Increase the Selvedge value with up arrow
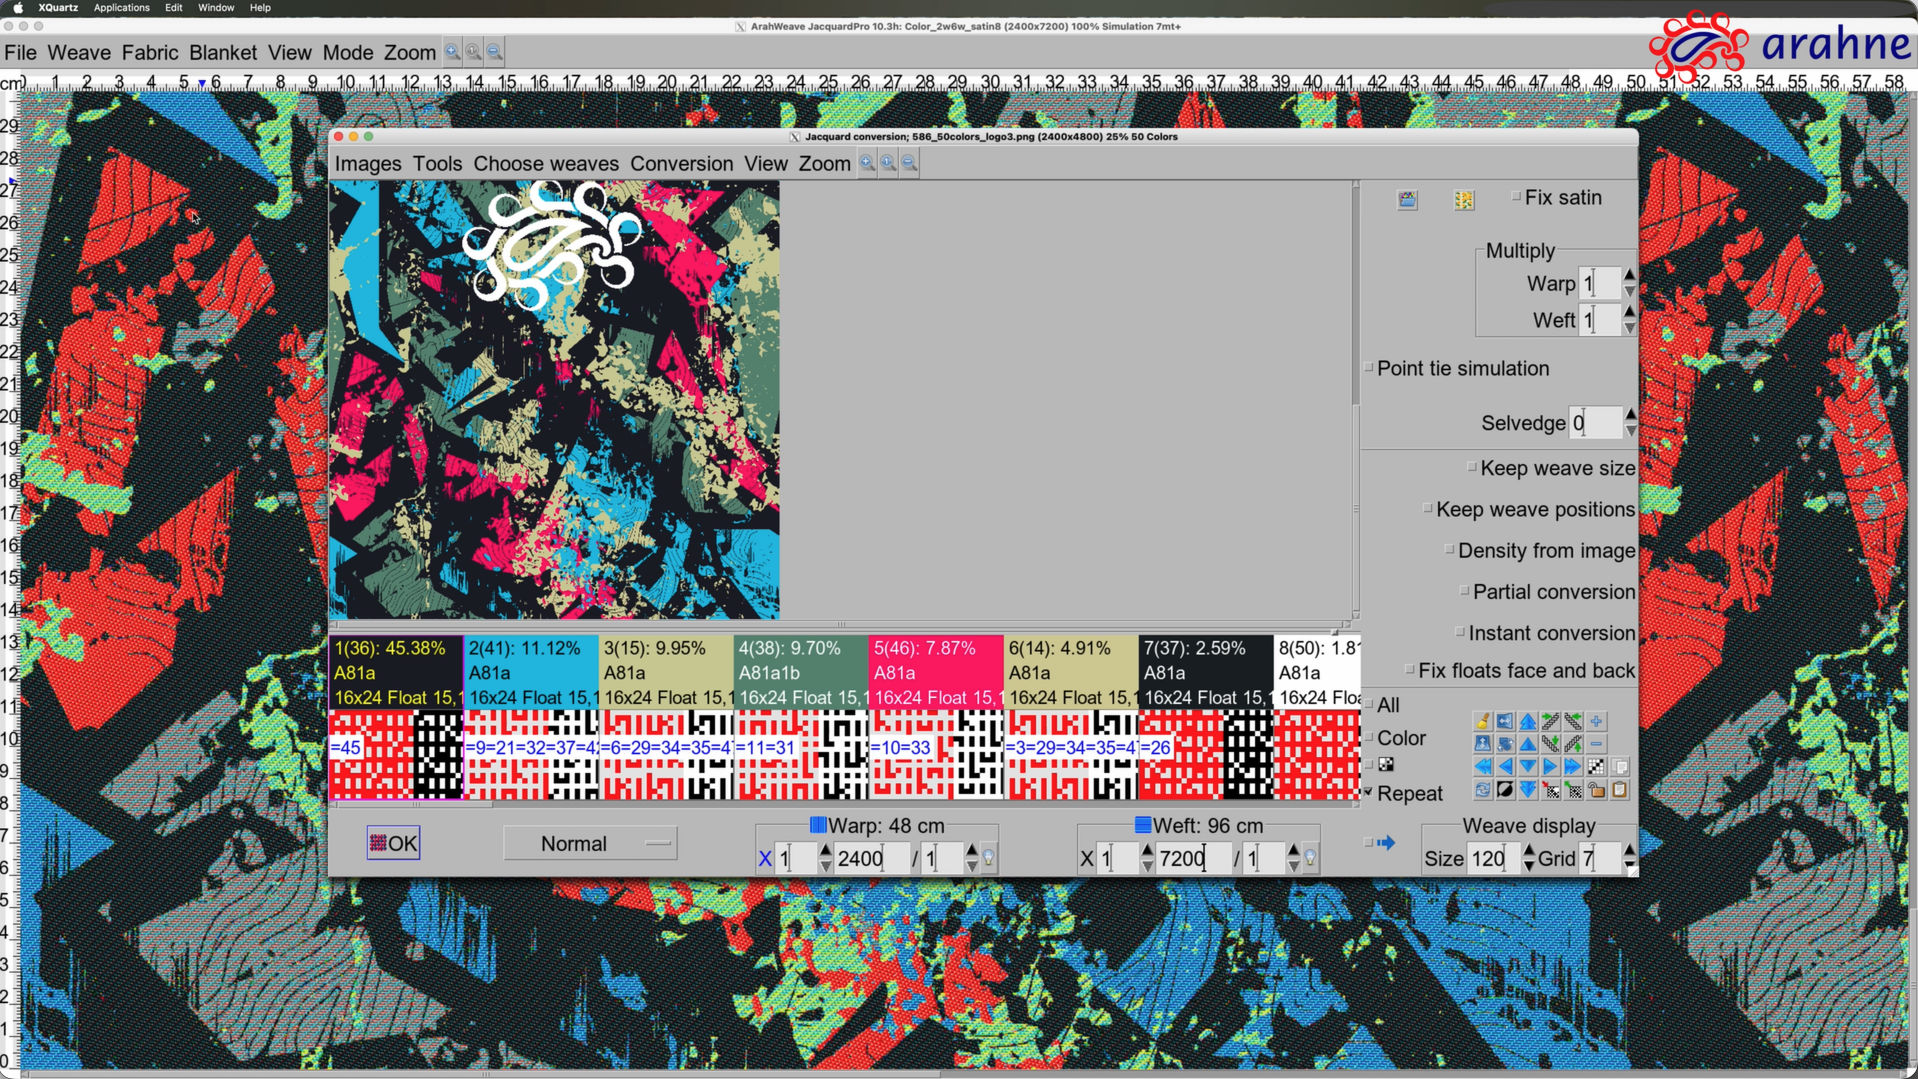 click(1630, 414)
